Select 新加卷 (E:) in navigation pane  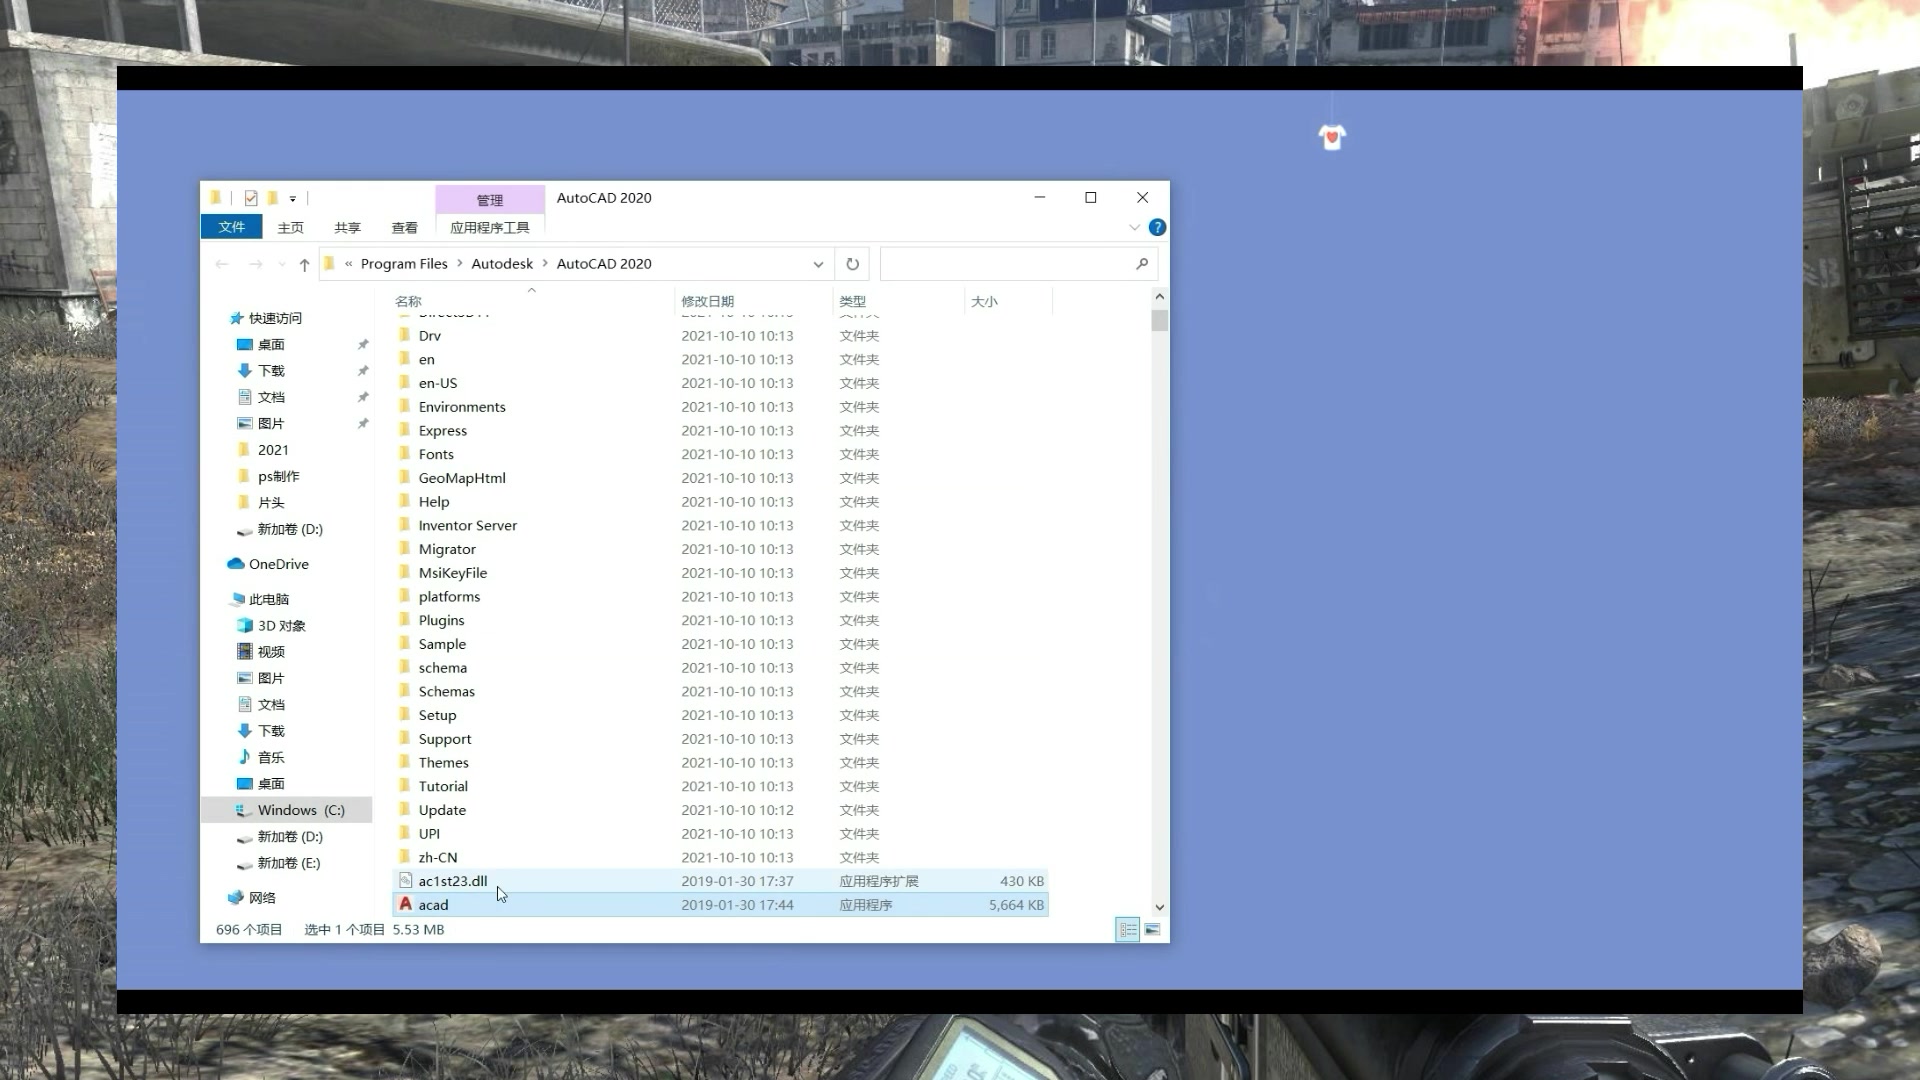click(287, 863)
